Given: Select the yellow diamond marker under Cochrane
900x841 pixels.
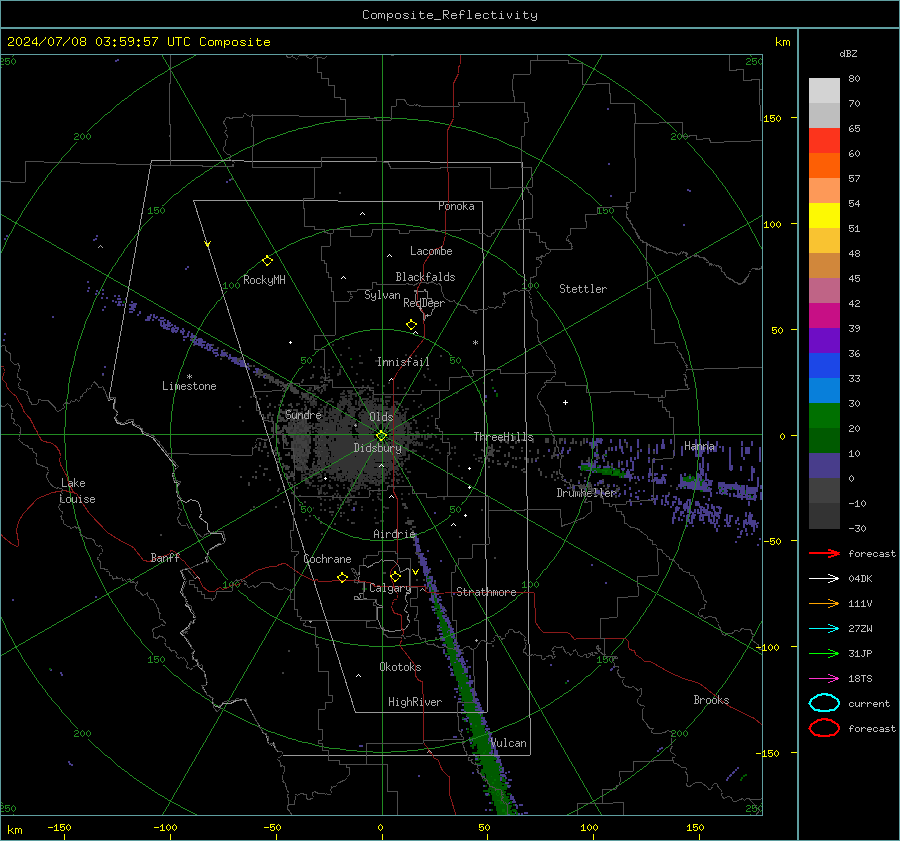Looking at the screenshot, I should tap(342, 577).
